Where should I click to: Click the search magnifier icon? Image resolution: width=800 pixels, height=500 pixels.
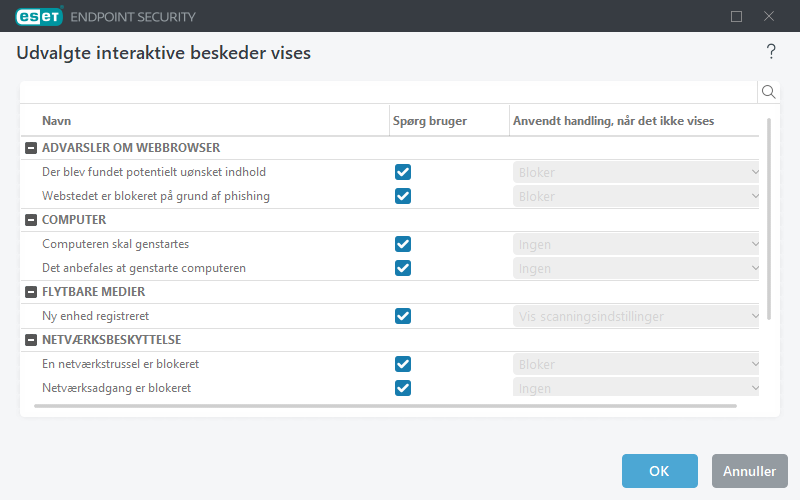click(768, 92)
